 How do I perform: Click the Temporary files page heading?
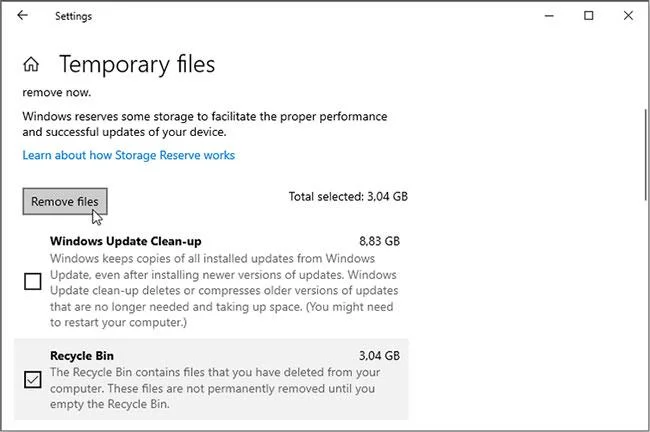pyautogui.click(x=137, y=65)
